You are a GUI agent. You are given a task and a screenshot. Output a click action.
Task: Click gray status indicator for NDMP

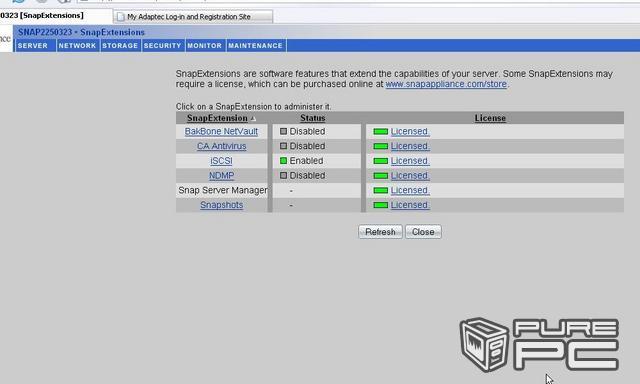tap(283, 175)
